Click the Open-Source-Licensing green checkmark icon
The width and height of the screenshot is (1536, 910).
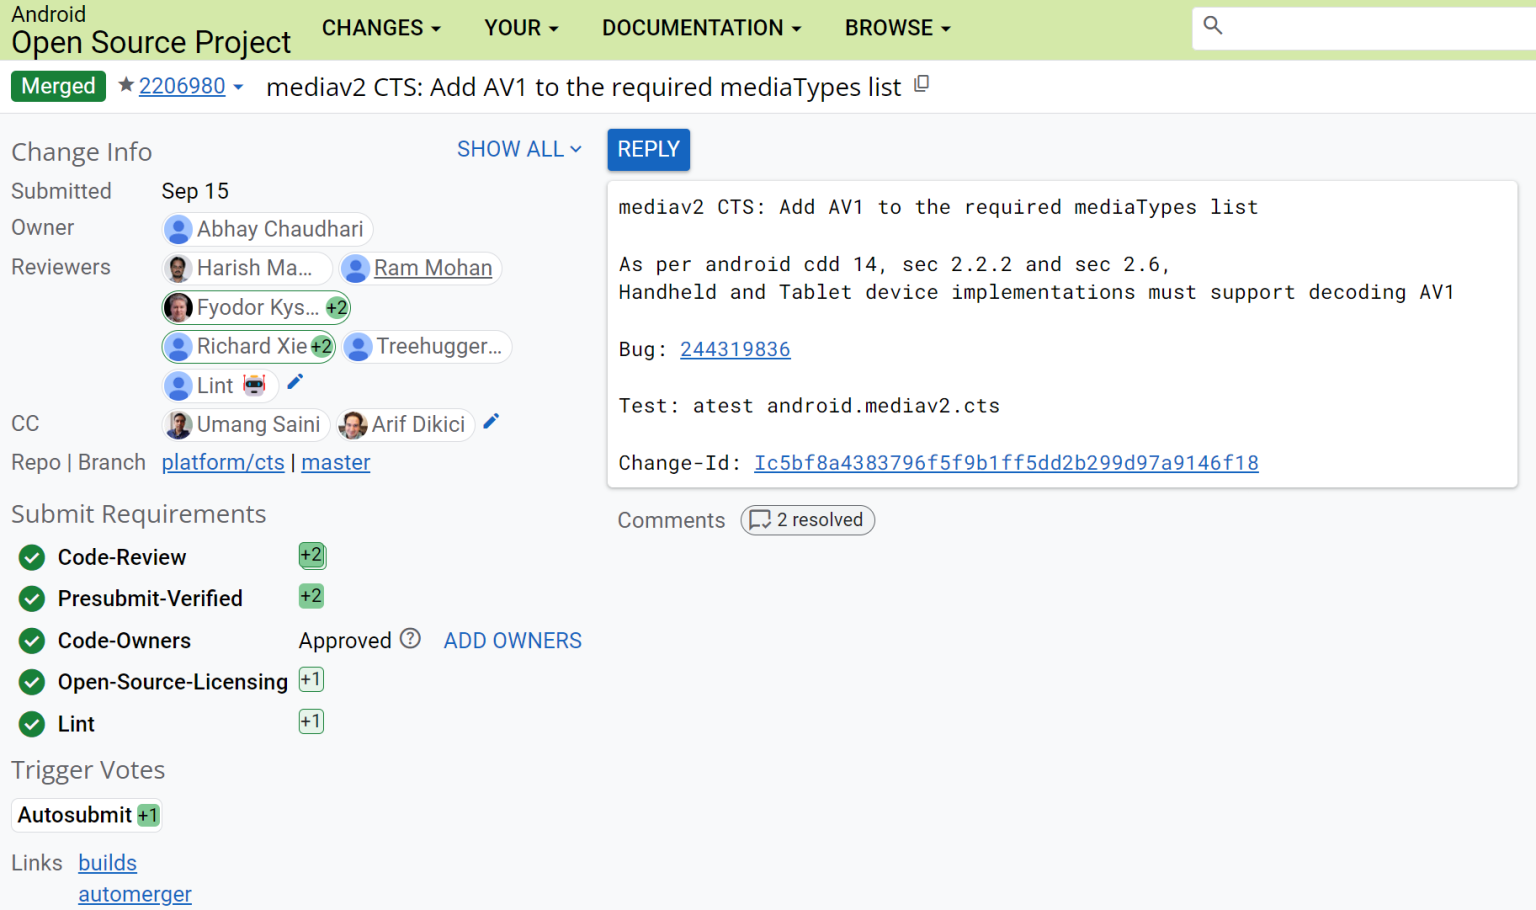pyautogui.click(x=32, y=682)
